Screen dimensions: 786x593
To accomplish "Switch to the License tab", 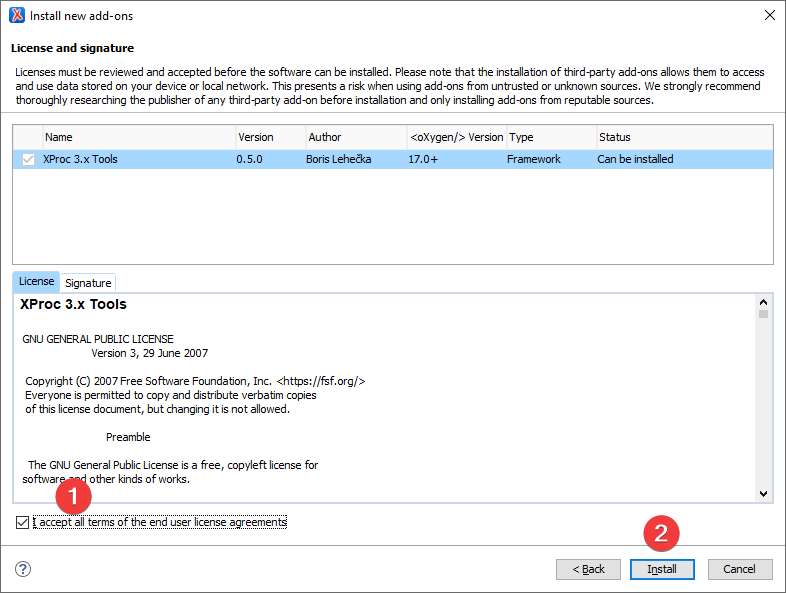I will pyautogui.click(x=36, y=282).
